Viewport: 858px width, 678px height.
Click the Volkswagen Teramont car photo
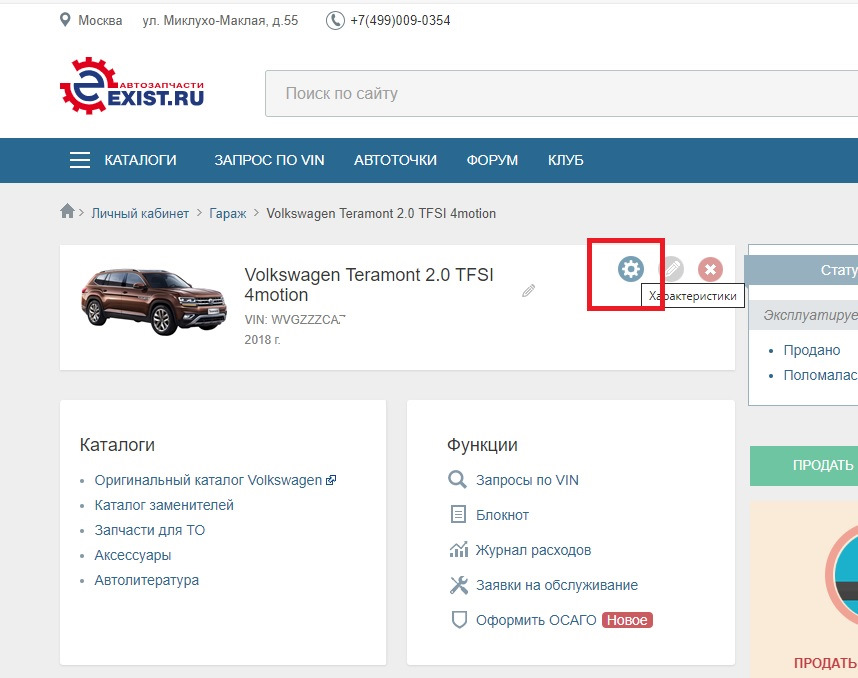(x=153, y=301)
